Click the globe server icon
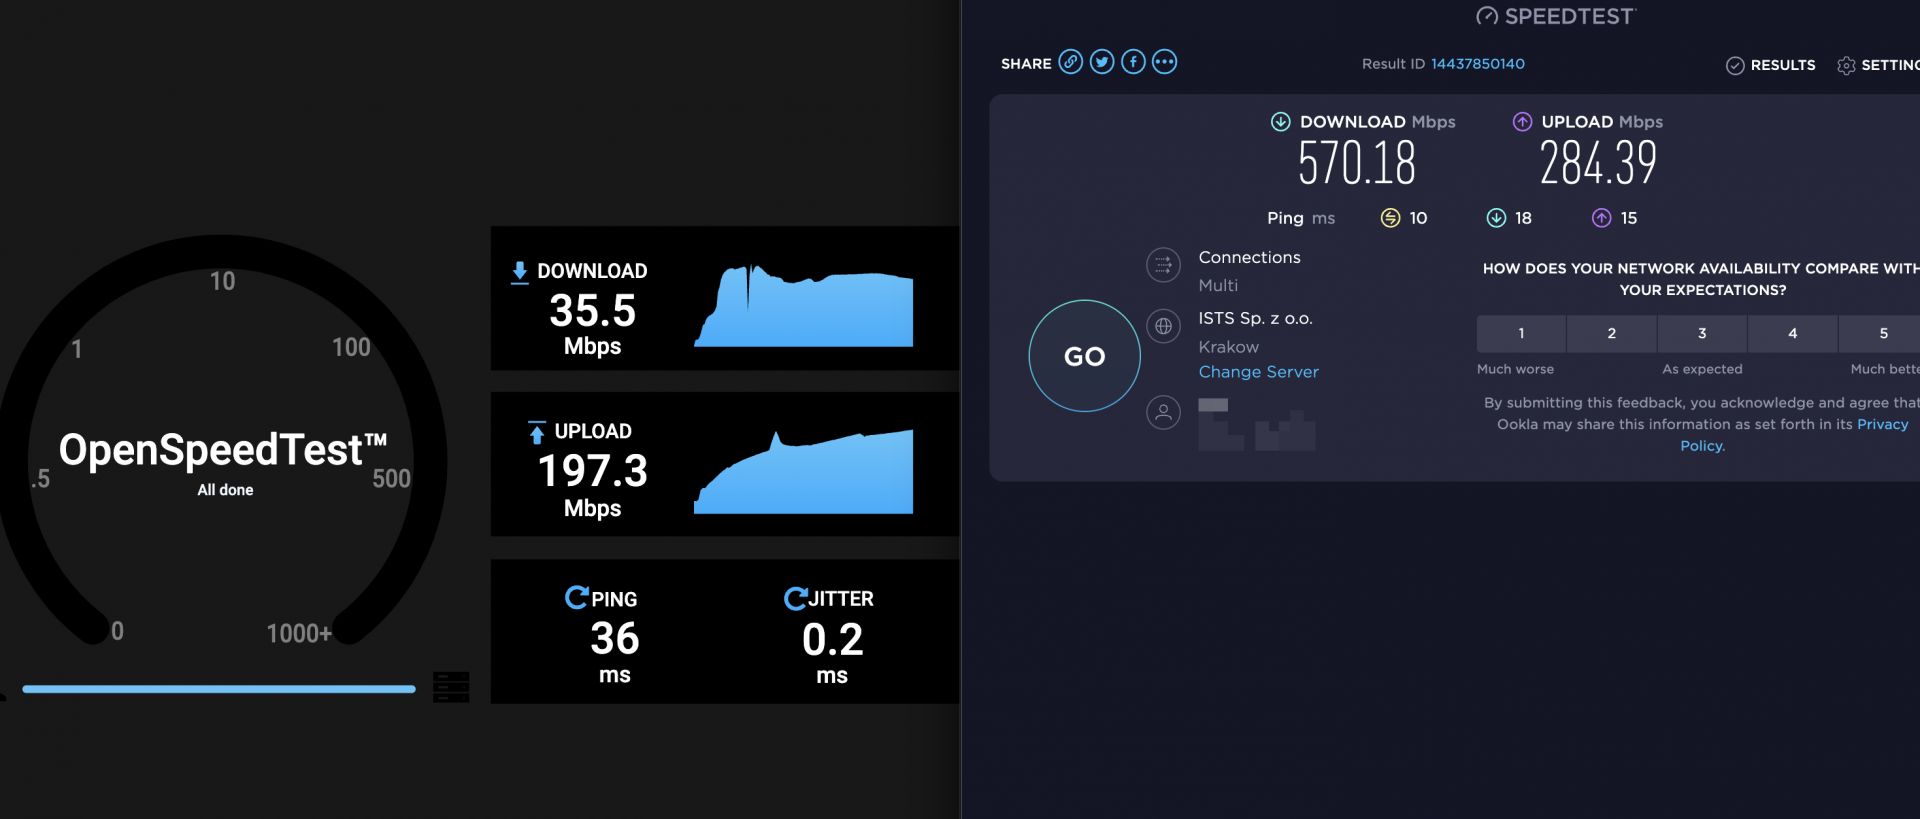 pos(1163,326)
